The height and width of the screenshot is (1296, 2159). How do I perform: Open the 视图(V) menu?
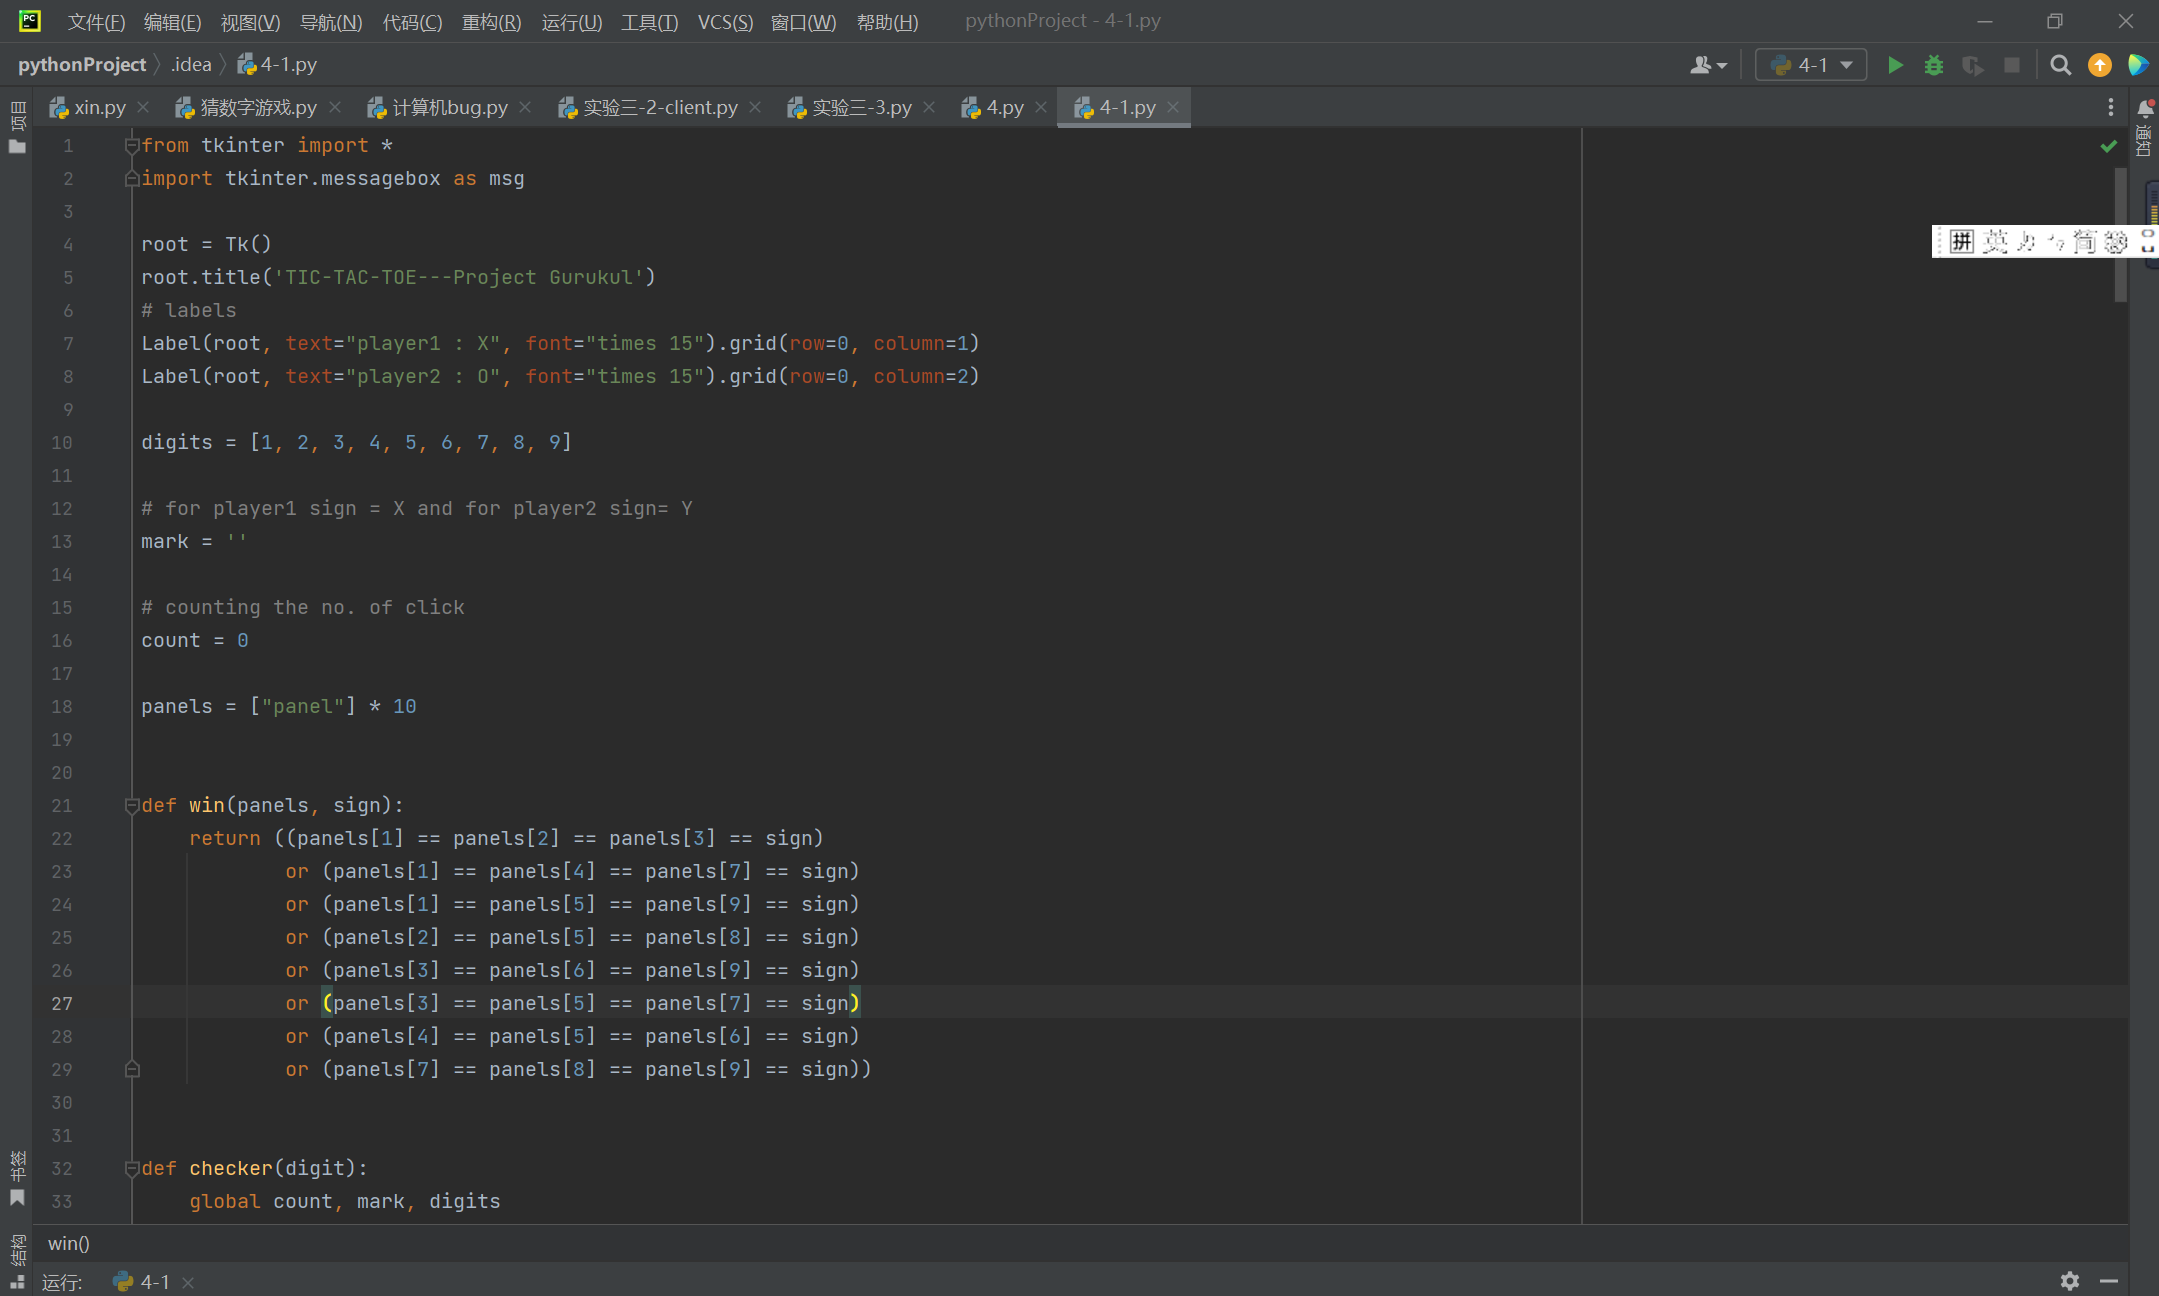pyautogui.click(x=250, y=22)
